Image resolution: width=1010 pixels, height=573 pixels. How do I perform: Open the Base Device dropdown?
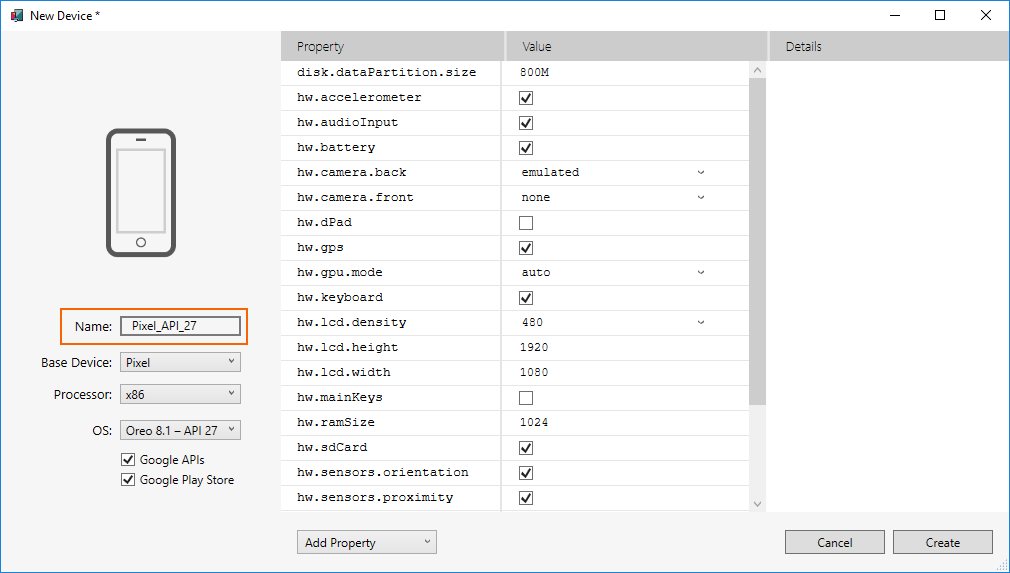coord(180,362)
